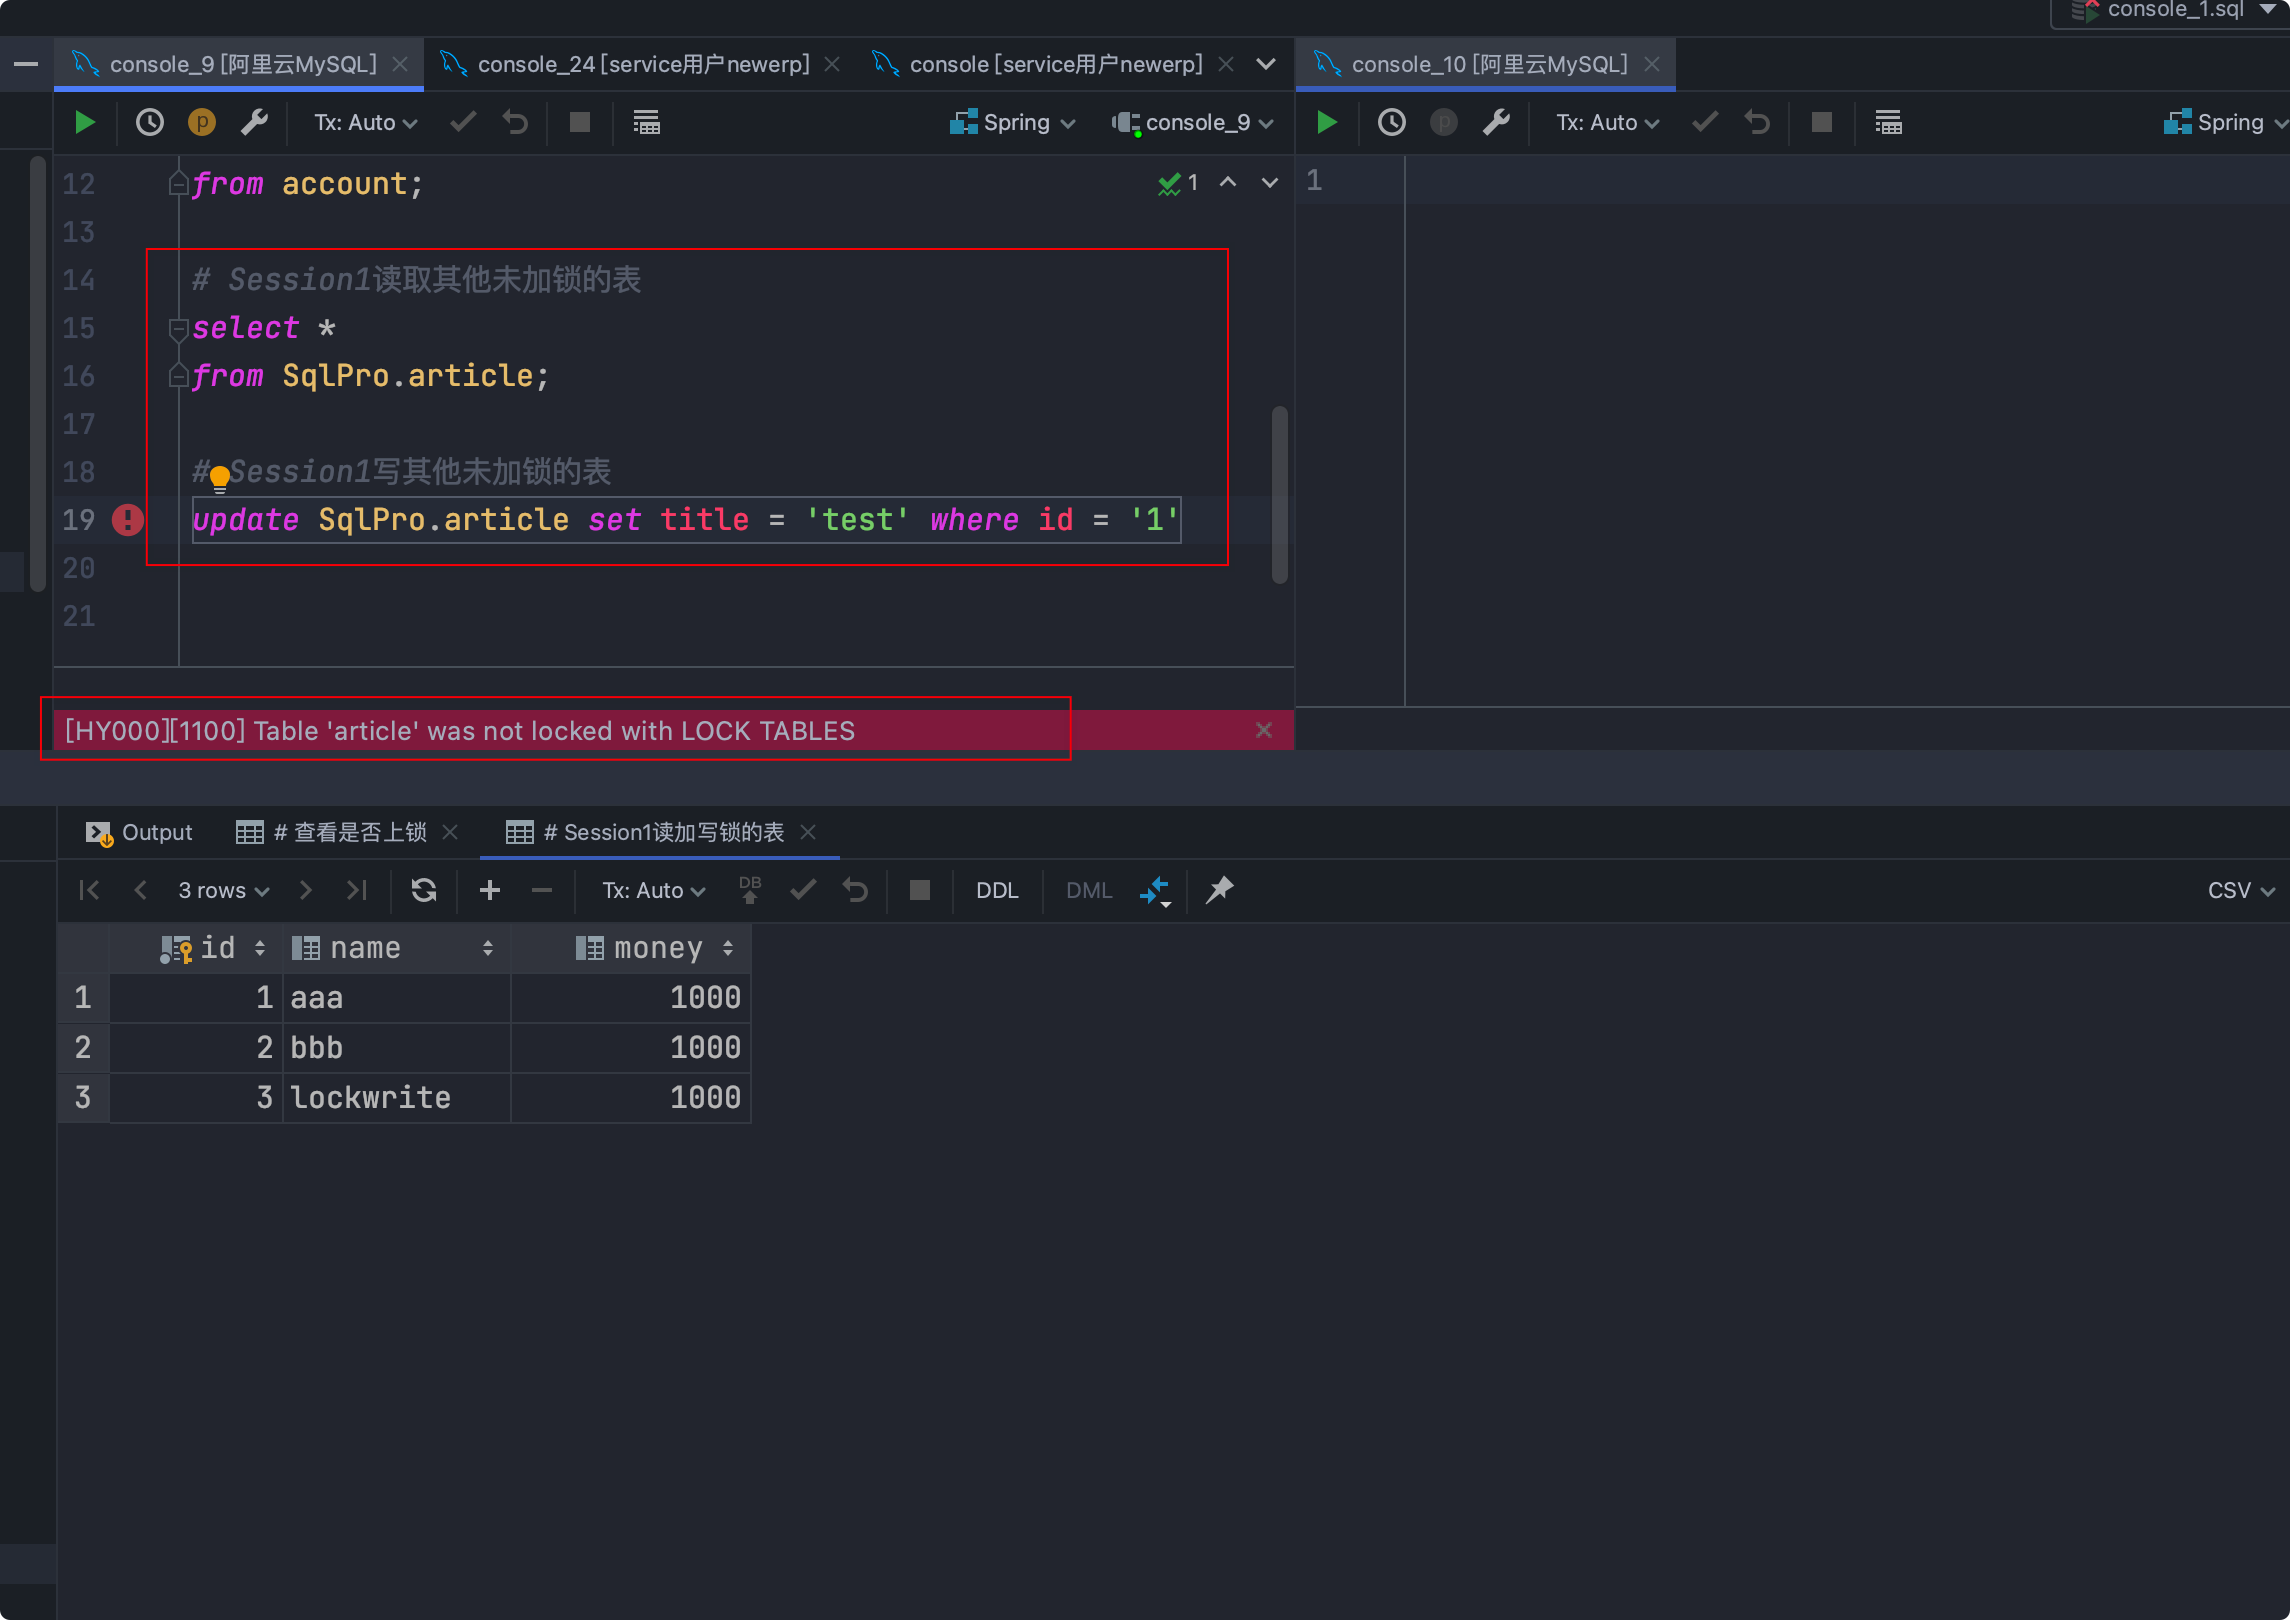This screenshot has height=1620, width=2290.
Task: Open the console_9 session dropdown
Action: point(1193,123)
